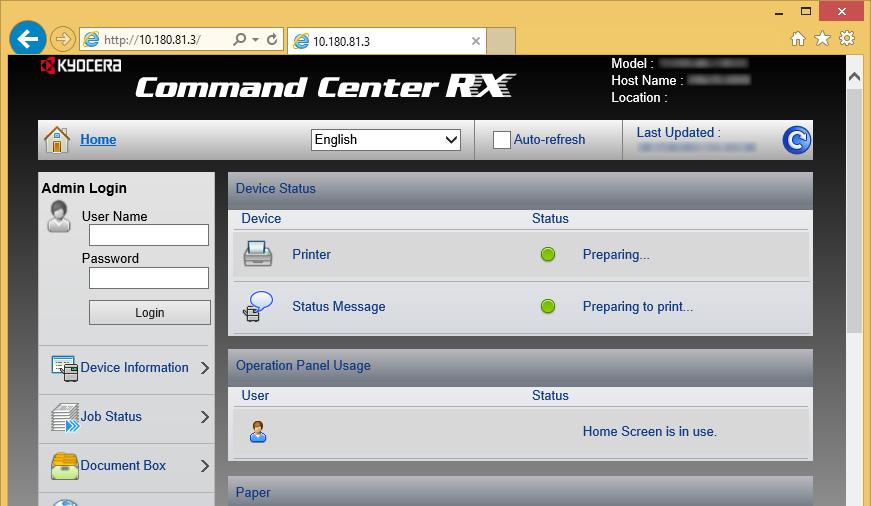Open browser Tools gear icon
The width and height of the screenshot is (871, 506).
pyautogui.click(x=847, y=38)
